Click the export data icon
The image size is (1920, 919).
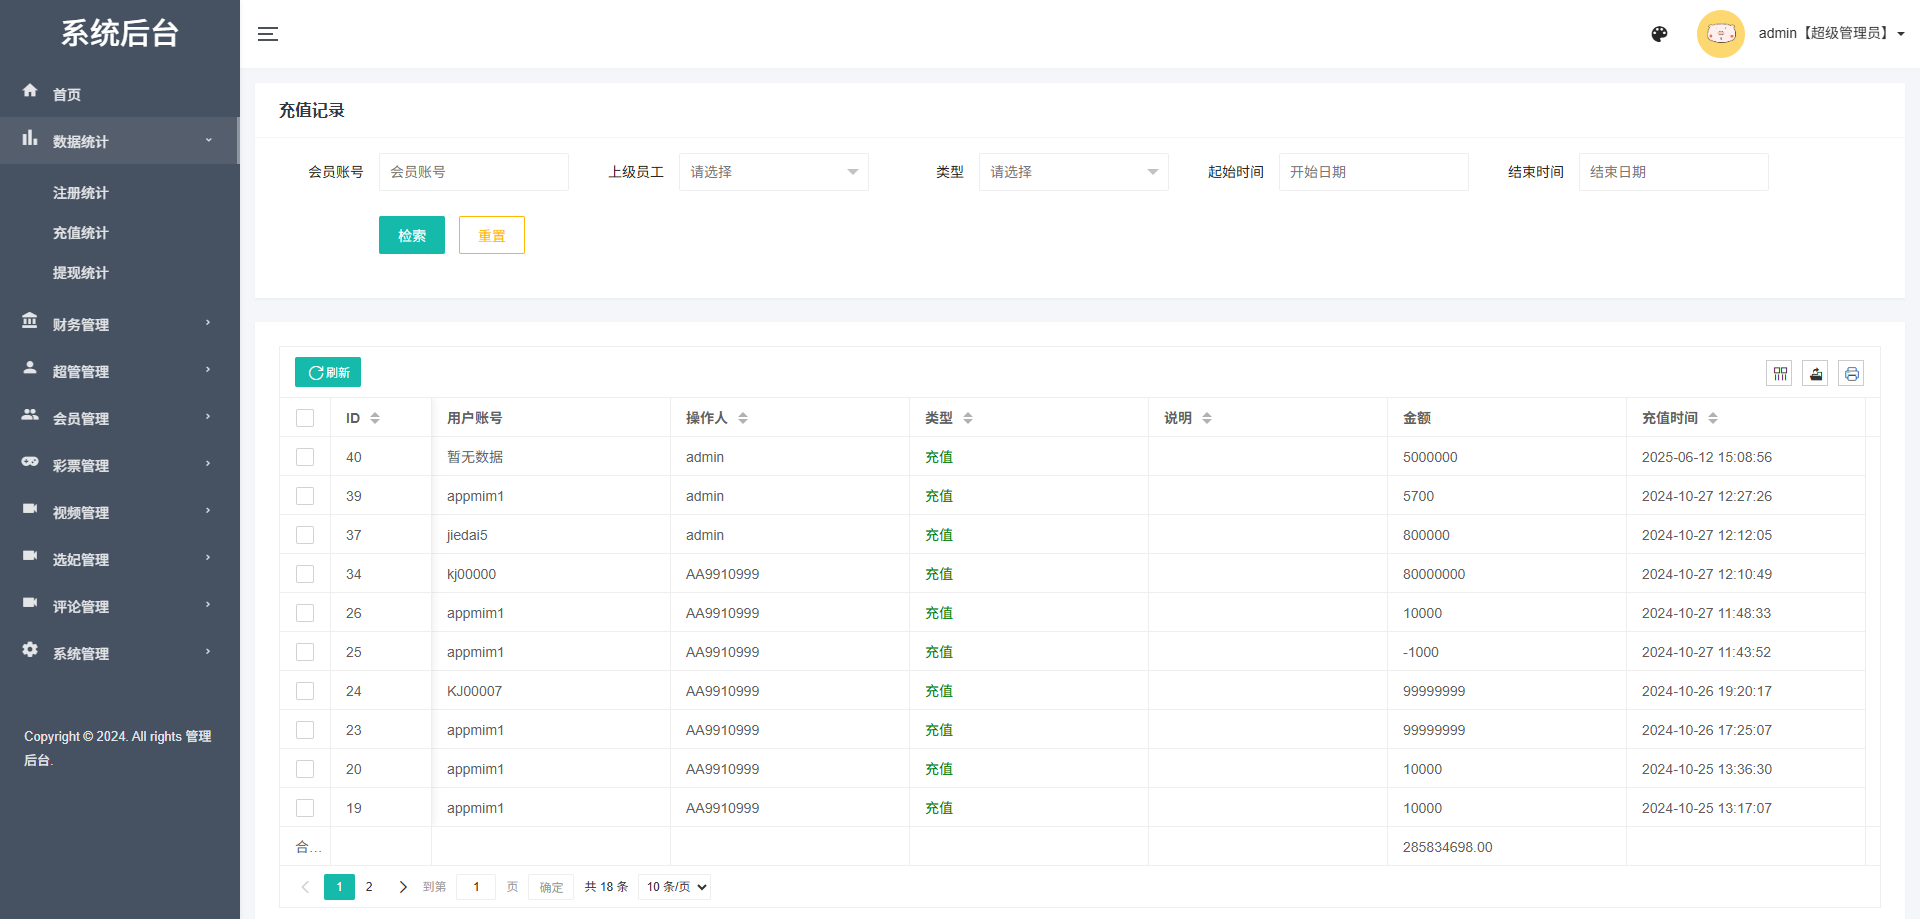point(1815,373)
